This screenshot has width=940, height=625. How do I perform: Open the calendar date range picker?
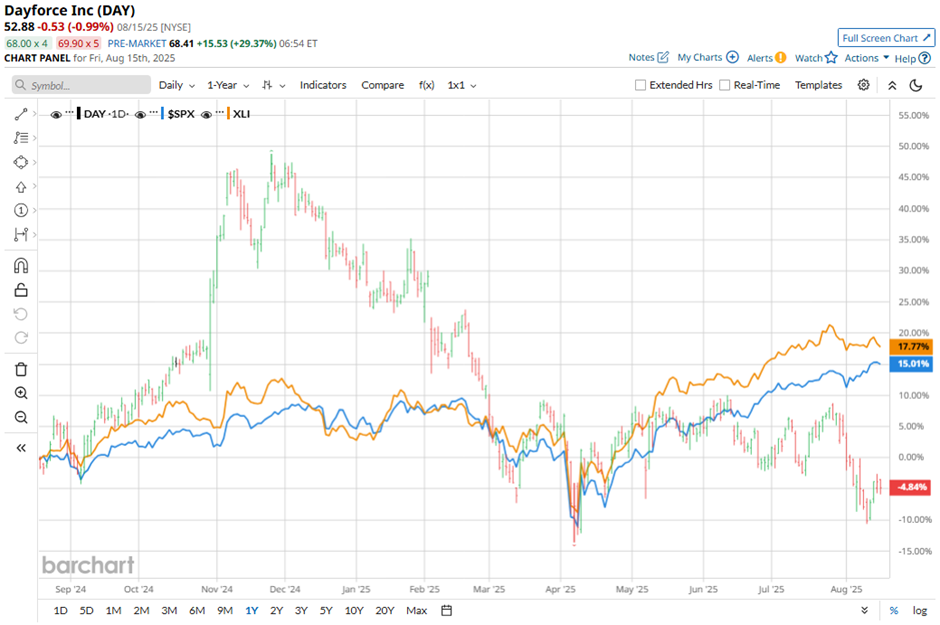(x=446, y=611)
